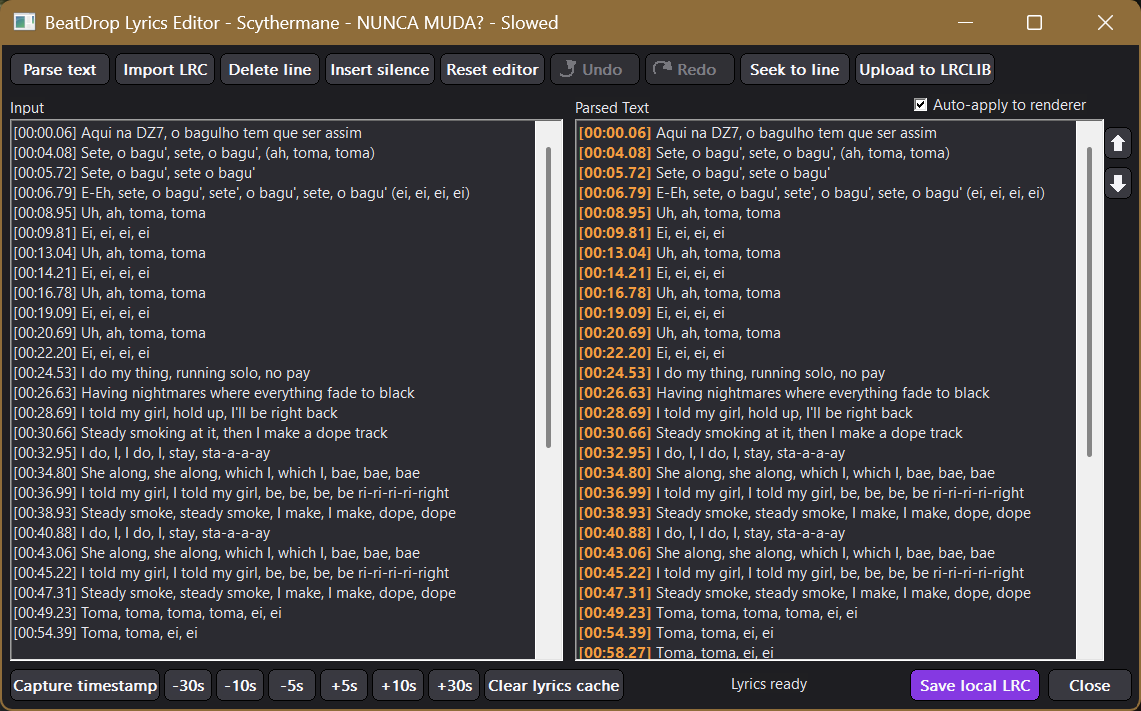The image size is (1141, 711).
Task: Disable Auto-apply to renderer checkbox
Action: 921,105
